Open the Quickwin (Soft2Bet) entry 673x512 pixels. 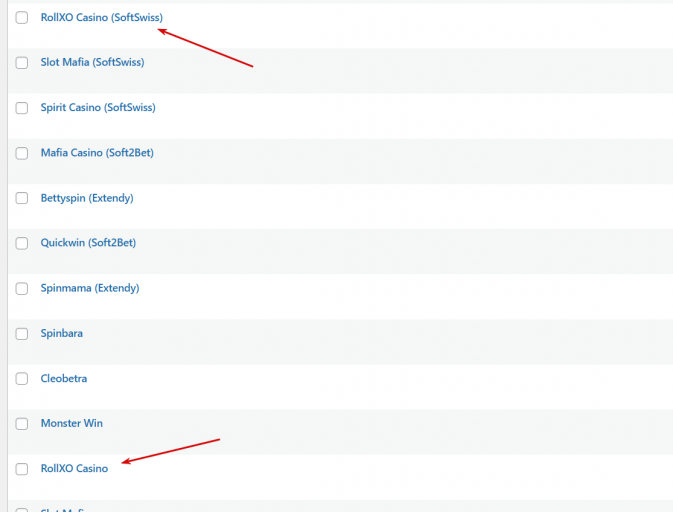[88, 243]
